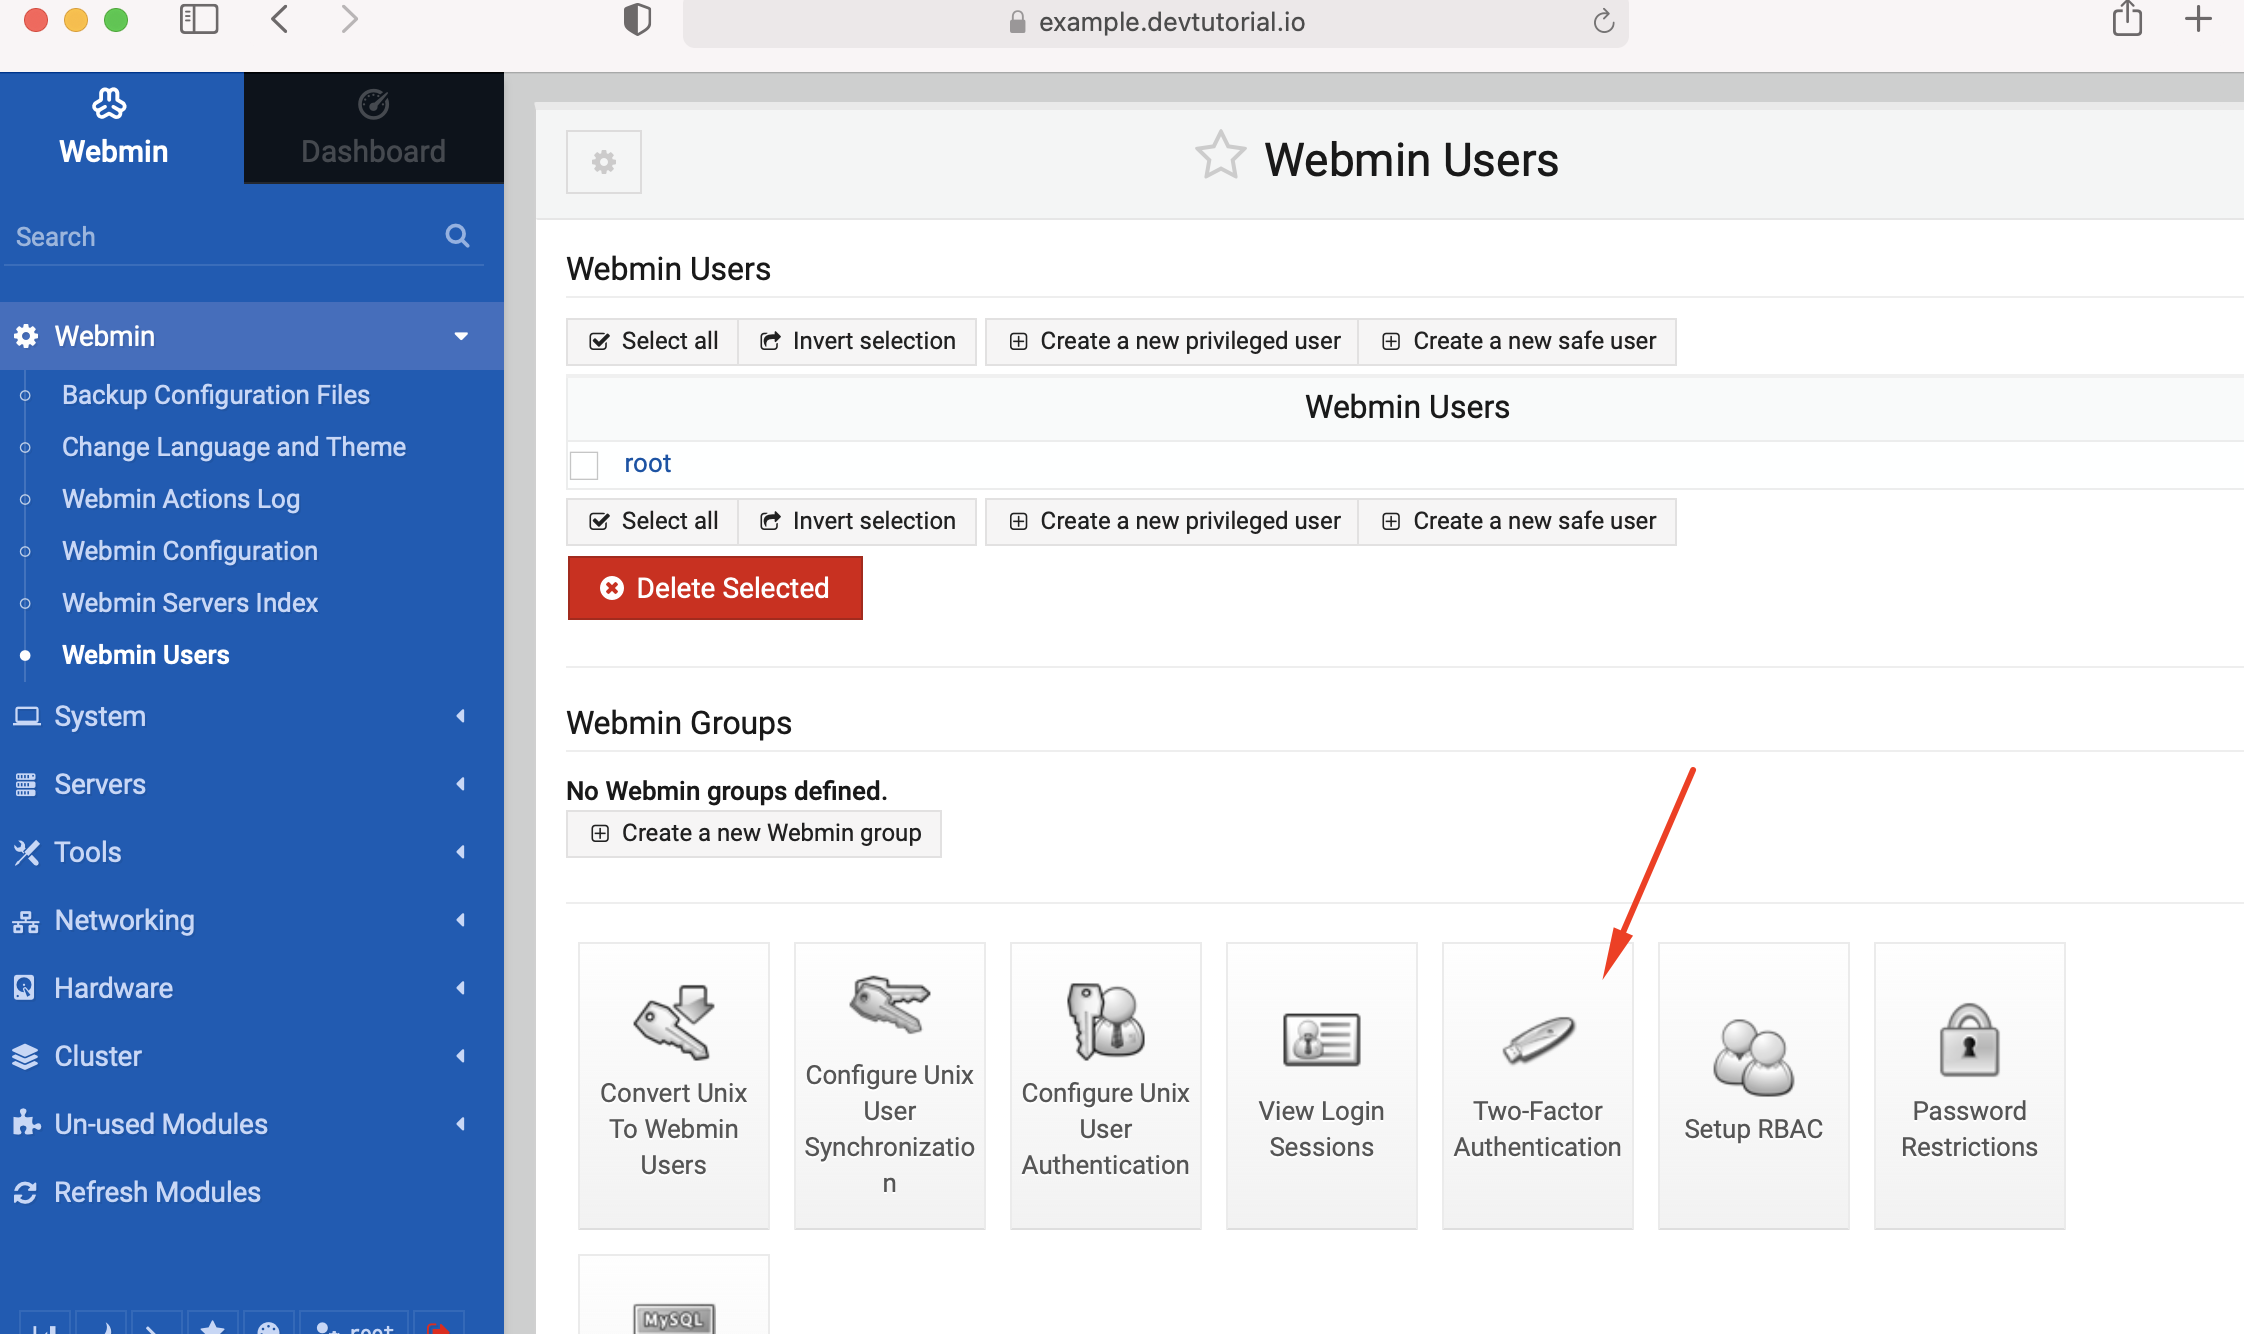Click Create a new safe user, upper row

coord(1517,342)
